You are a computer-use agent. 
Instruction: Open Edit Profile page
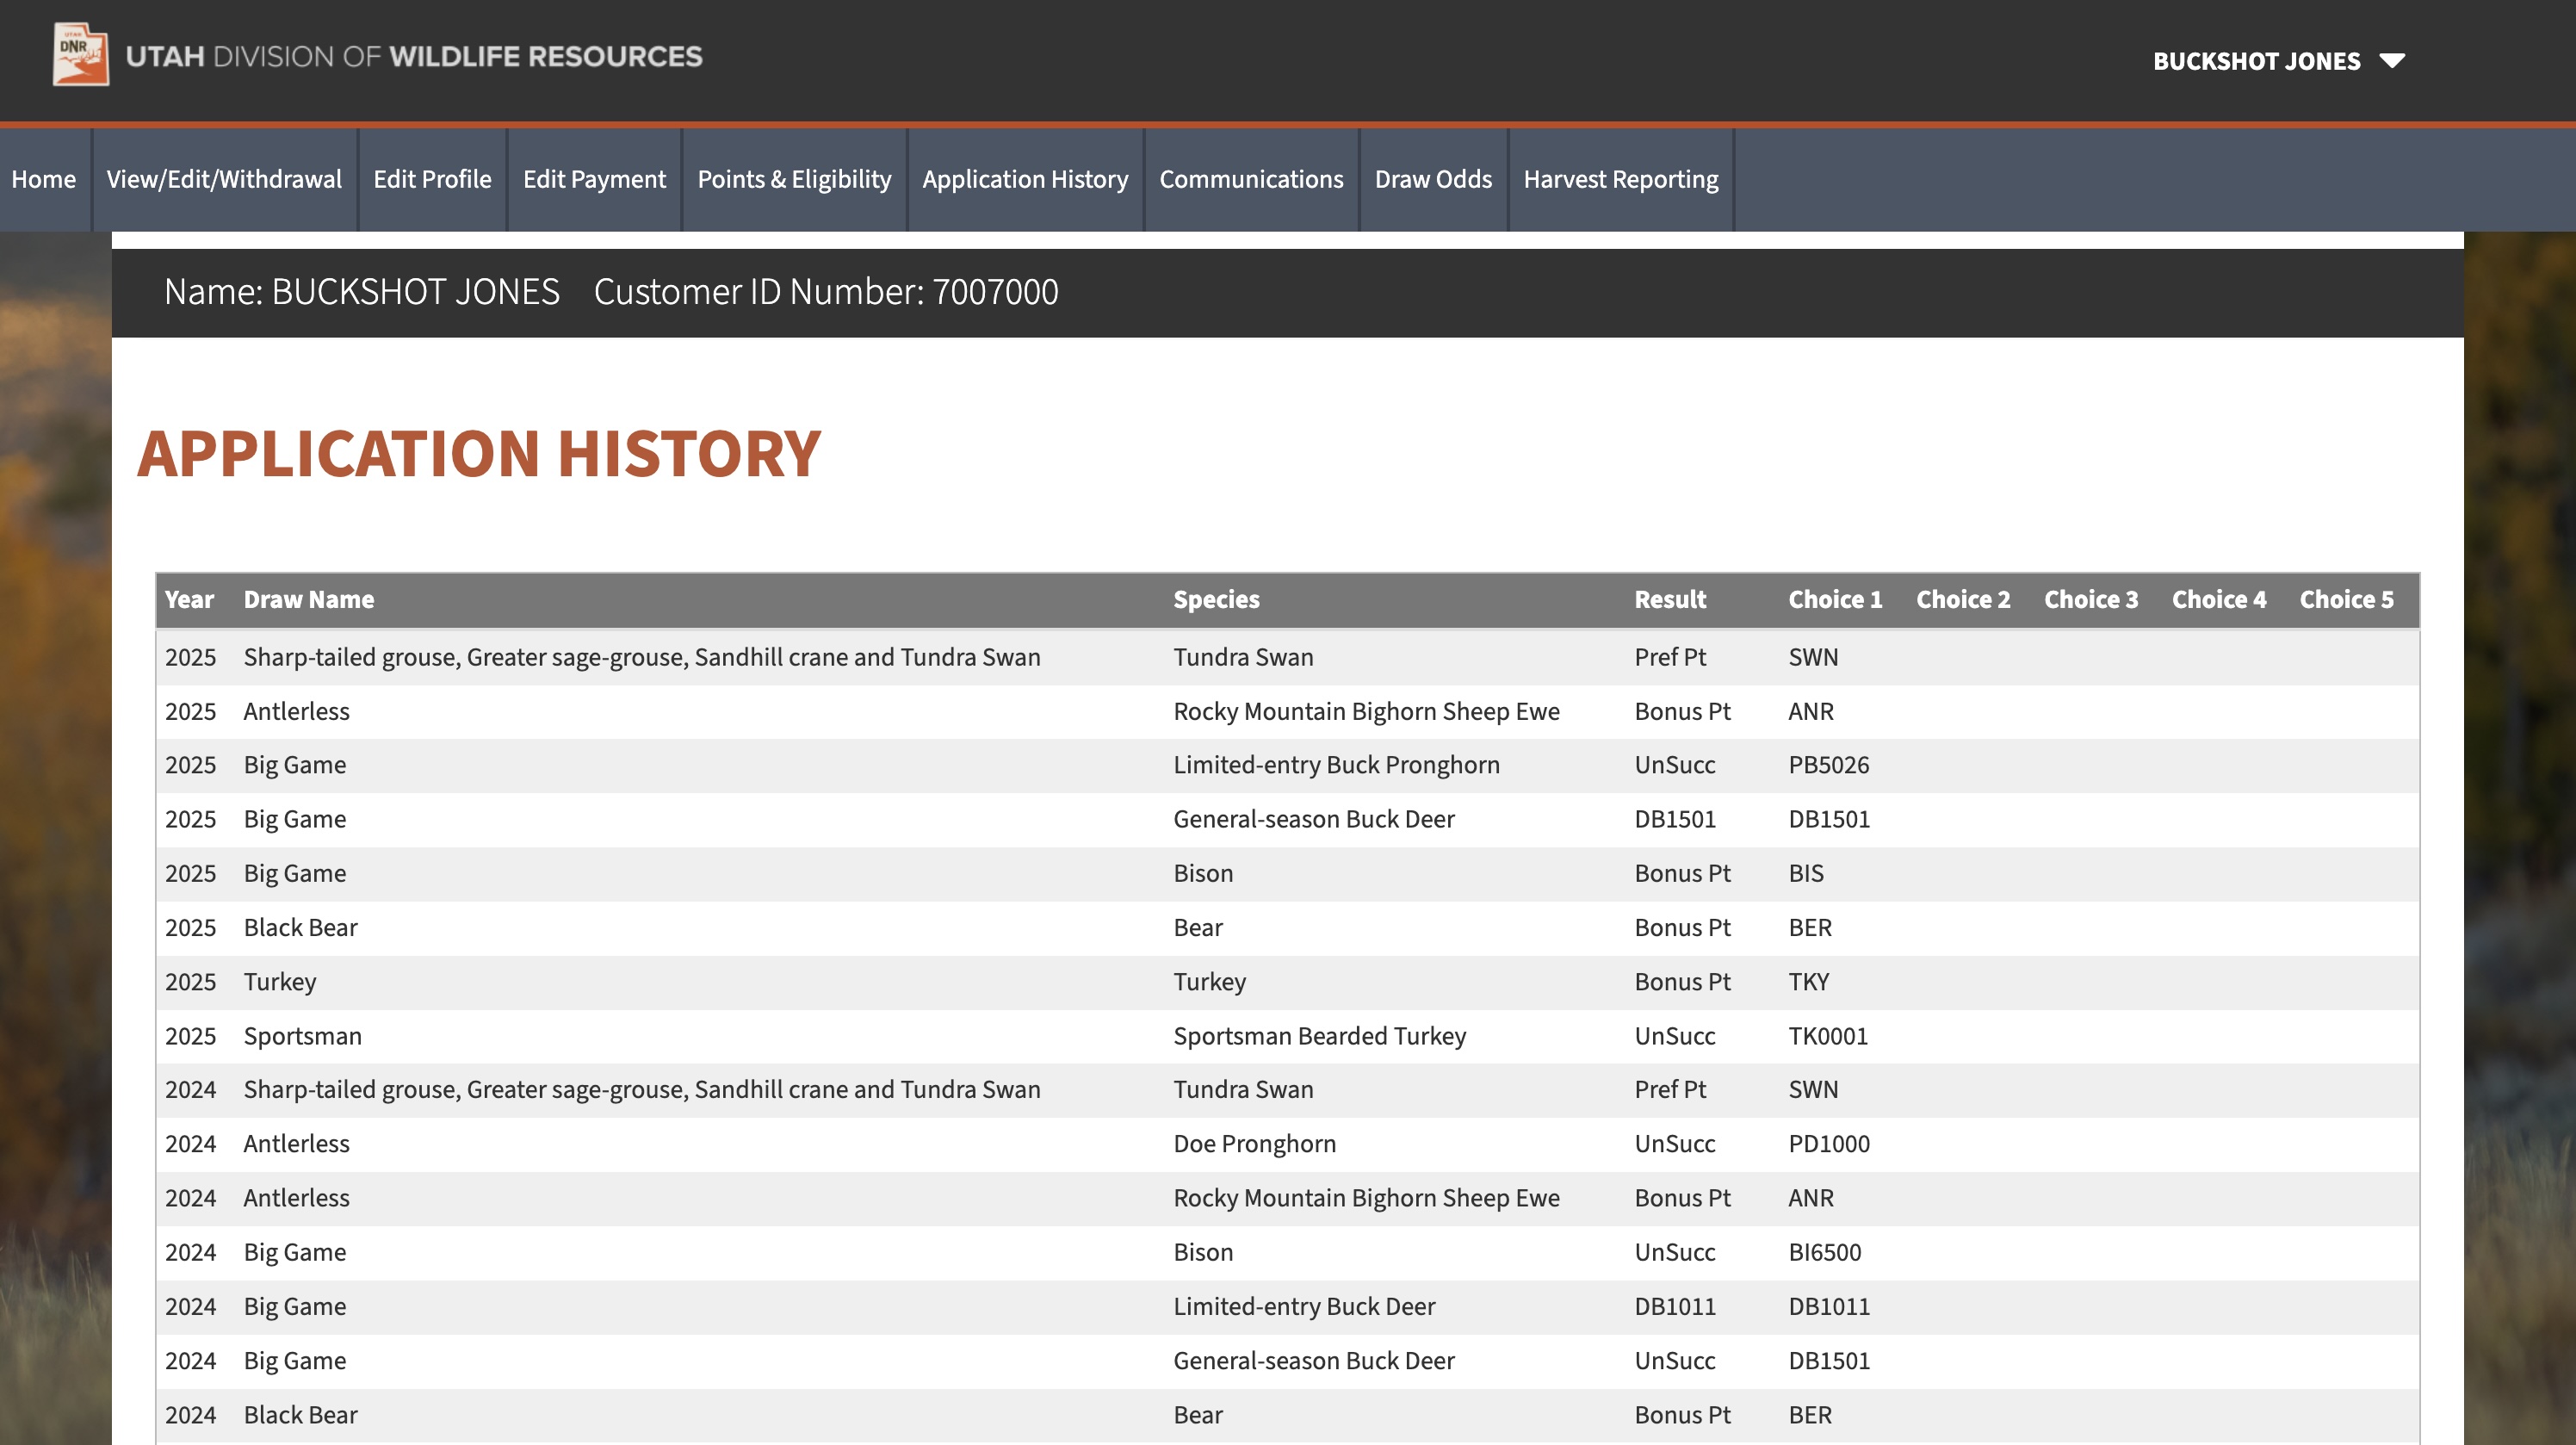[x=432, y=179]
